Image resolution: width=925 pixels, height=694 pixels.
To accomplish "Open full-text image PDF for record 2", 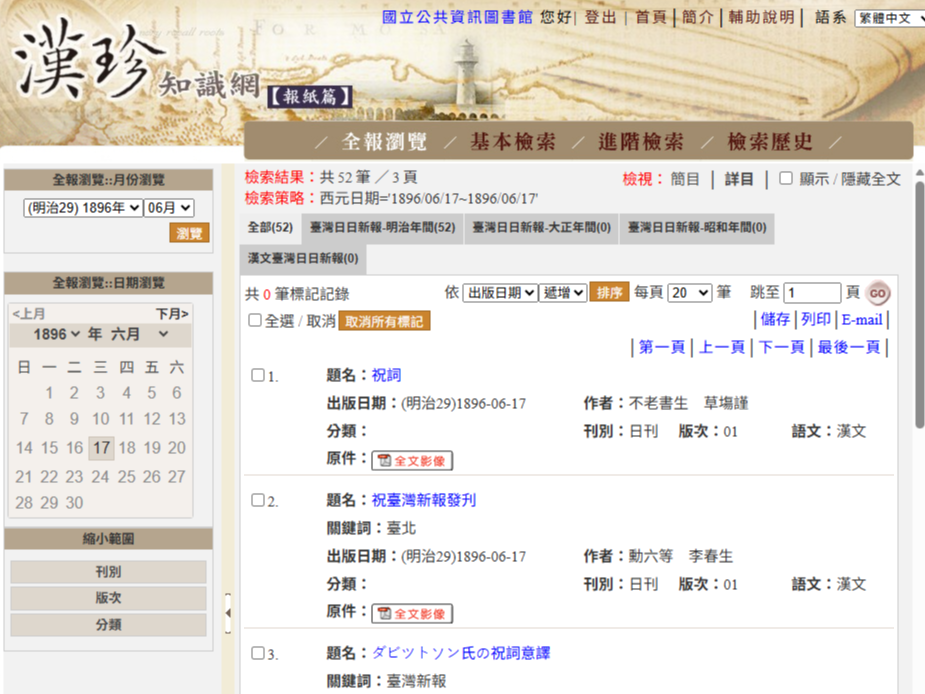I will 412,614.
